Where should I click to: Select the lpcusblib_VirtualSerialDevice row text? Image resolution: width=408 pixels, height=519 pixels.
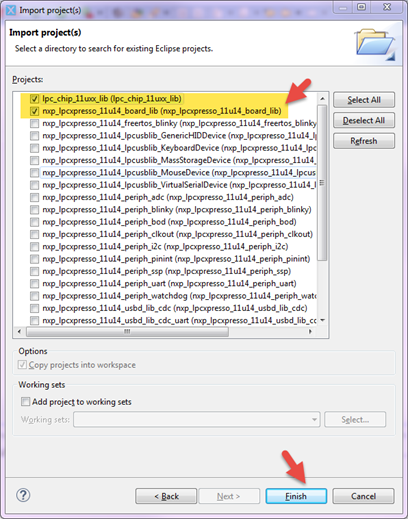point(179,185)
